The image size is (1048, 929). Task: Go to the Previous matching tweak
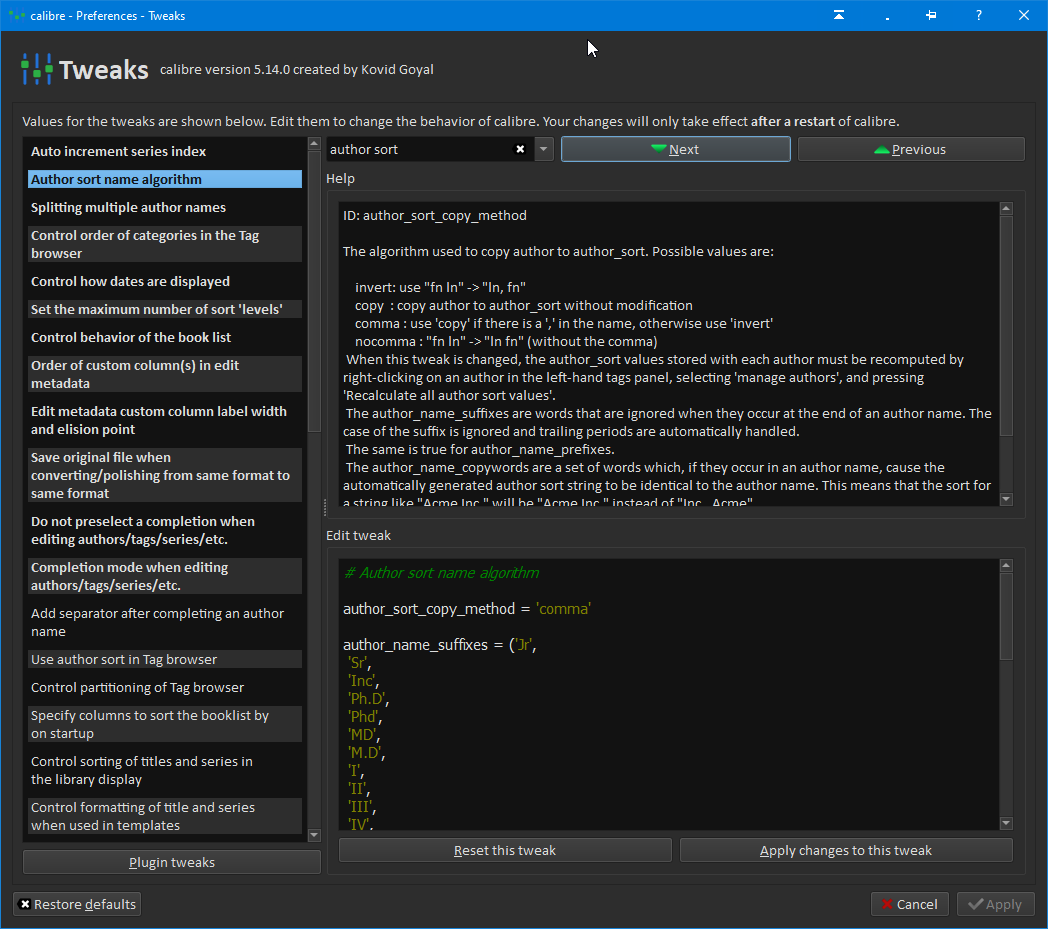pyautogui.click(x=911, y=149)
